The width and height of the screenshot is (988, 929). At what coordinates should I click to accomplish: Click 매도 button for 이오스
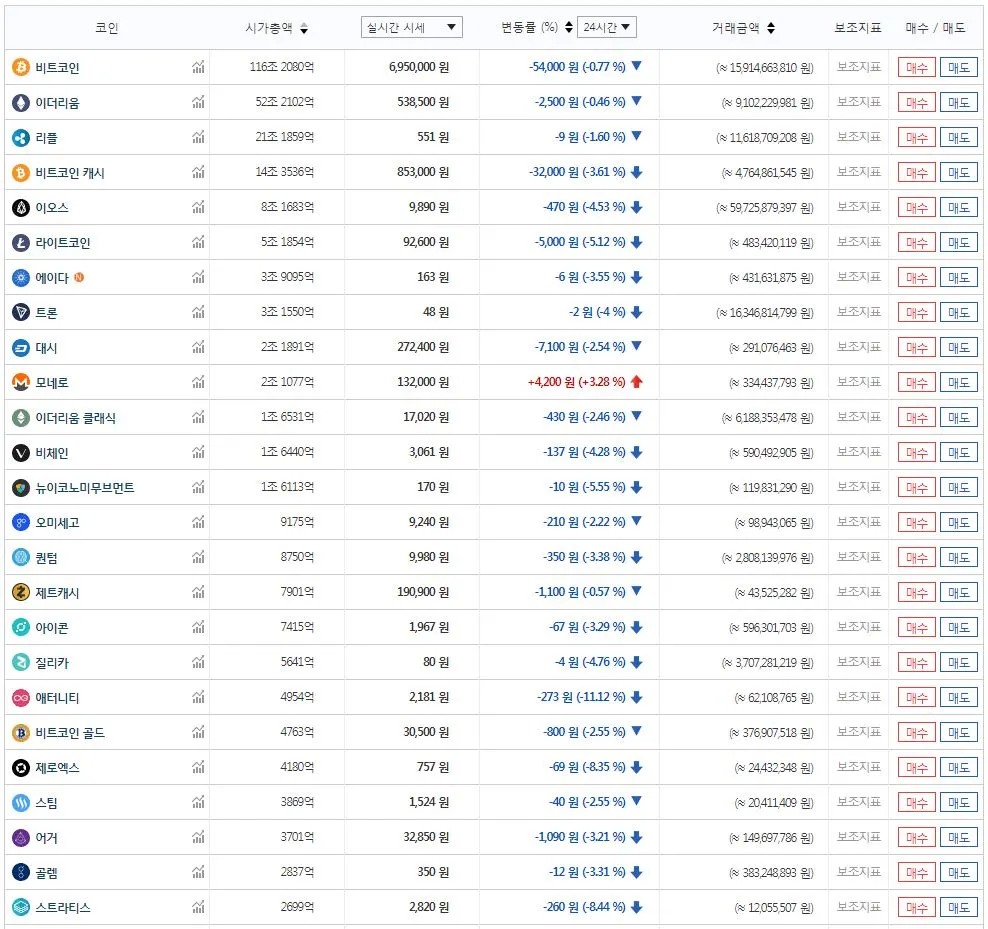[958, 207]
